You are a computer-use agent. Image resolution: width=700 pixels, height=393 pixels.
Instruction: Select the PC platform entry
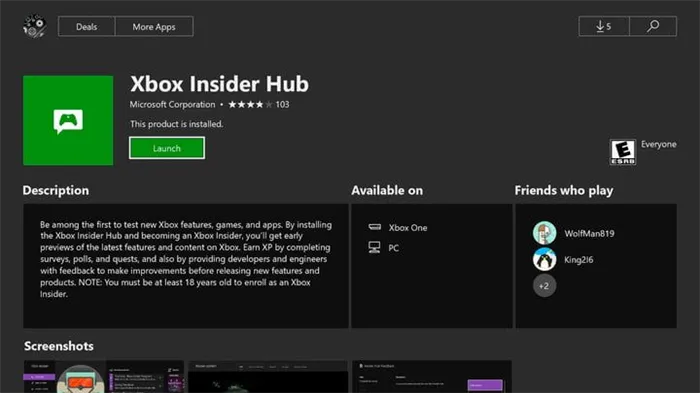[x=383, y=247]
